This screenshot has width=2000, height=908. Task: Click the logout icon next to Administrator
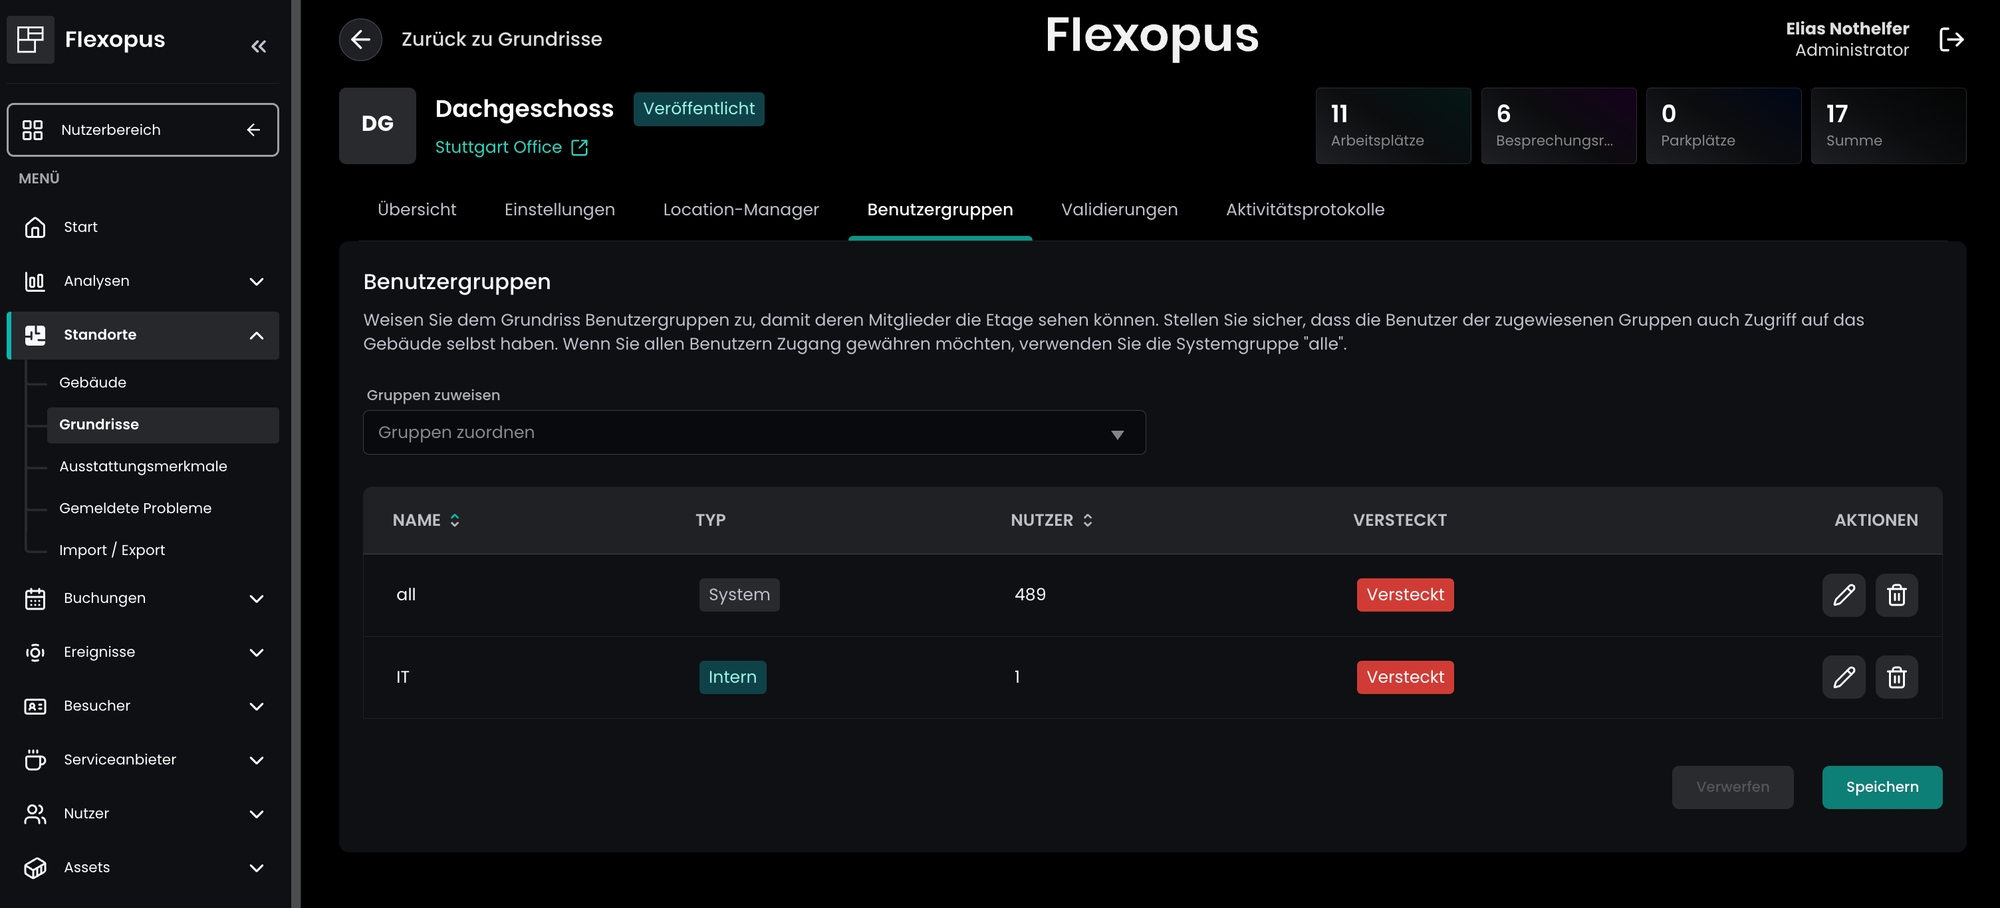click(x=1951, y=40)
